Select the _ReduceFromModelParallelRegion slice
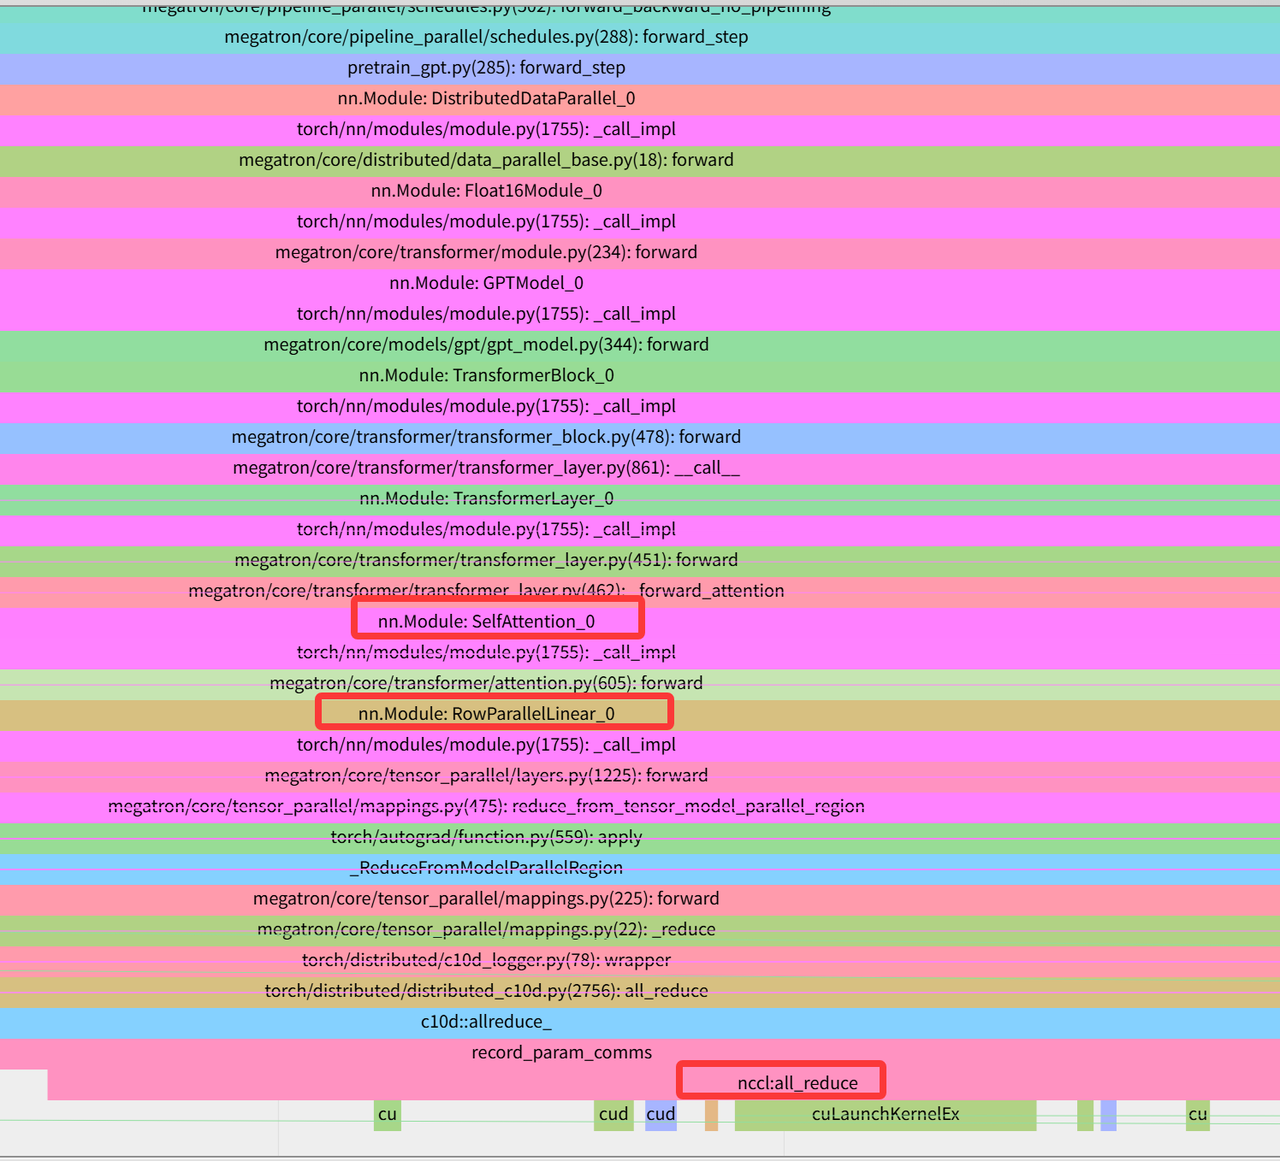 (x=486, y=867)
